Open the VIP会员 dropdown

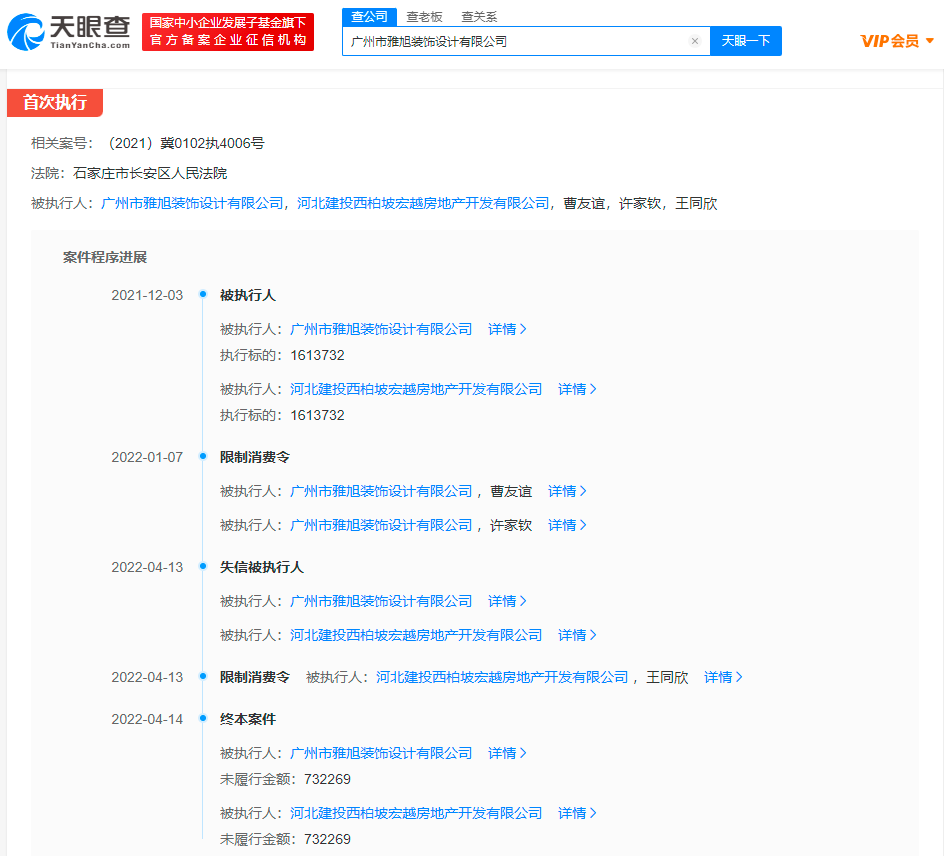(897, 41)
